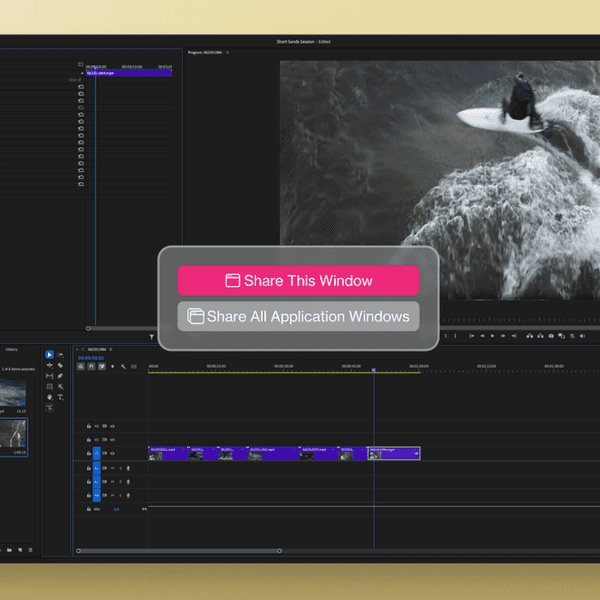Select the highlighted thumbnail in Project panel
This screenshot has height=600, width=600.
13,437
